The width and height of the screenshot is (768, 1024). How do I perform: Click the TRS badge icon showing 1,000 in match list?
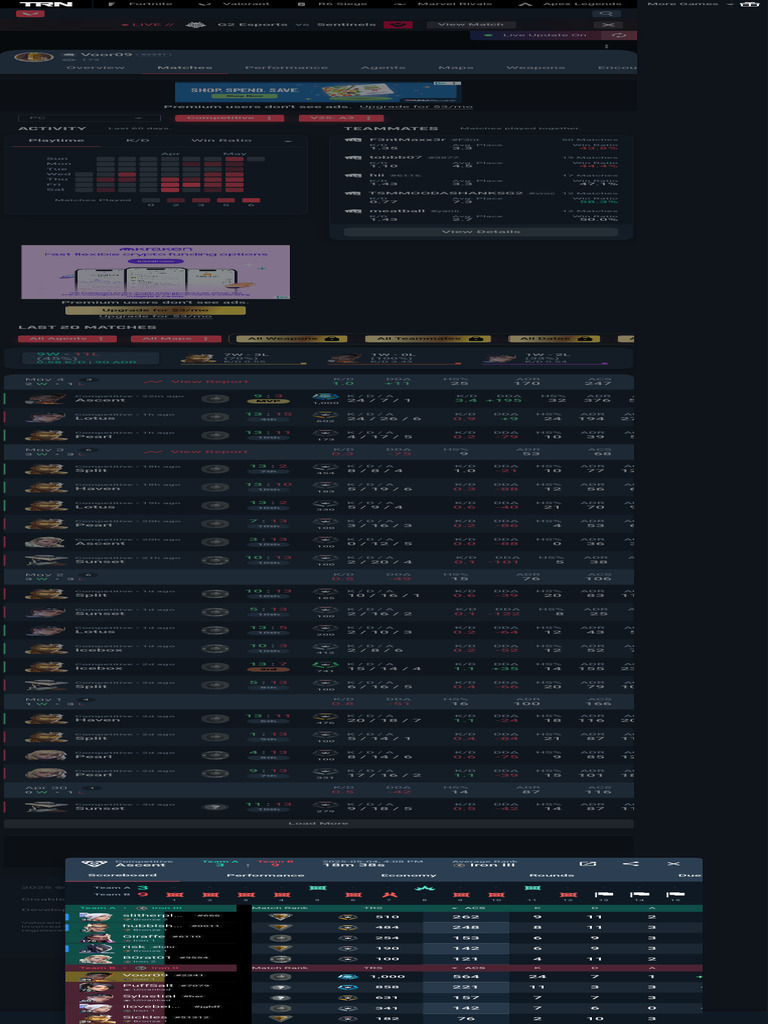(325, 396)
